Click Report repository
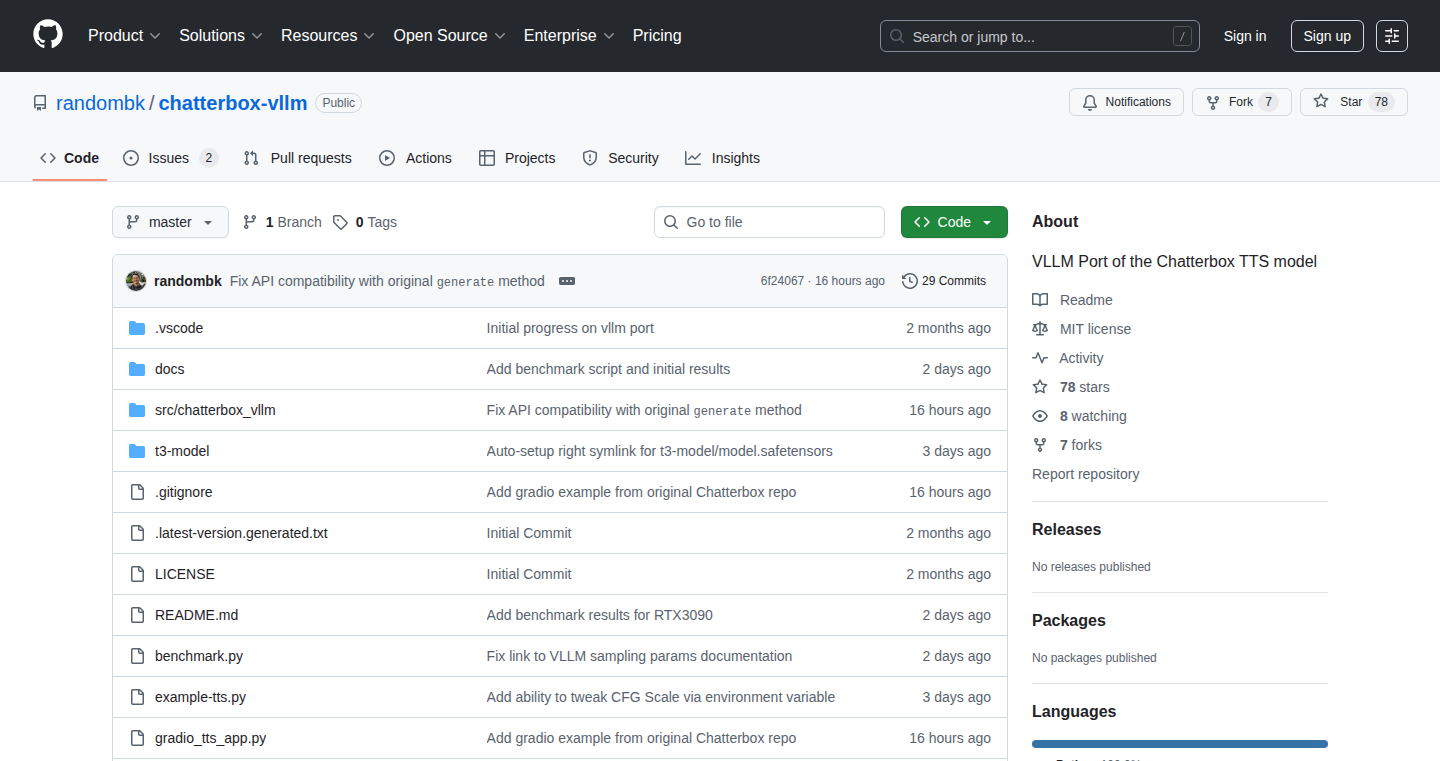 click(1085, 474)
